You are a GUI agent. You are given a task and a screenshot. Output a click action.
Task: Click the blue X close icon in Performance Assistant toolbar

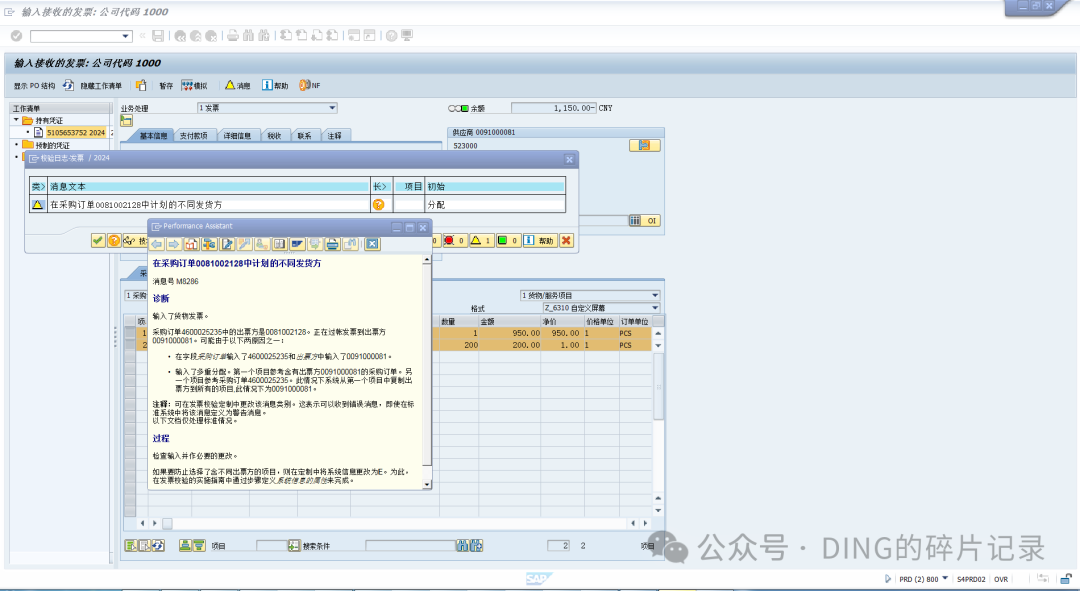point(372,244)
